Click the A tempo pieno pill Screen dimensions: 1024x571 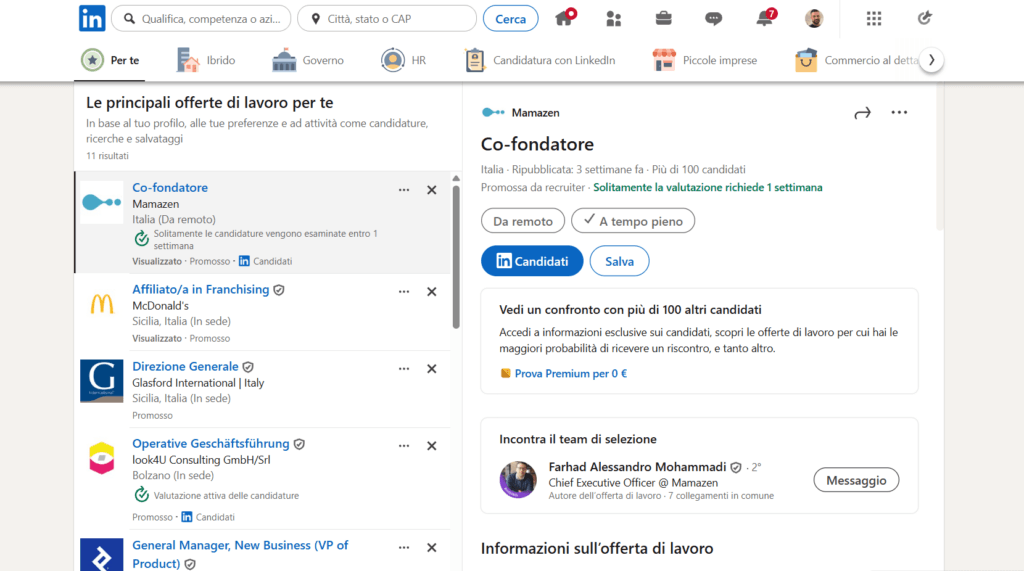(633, 221)
